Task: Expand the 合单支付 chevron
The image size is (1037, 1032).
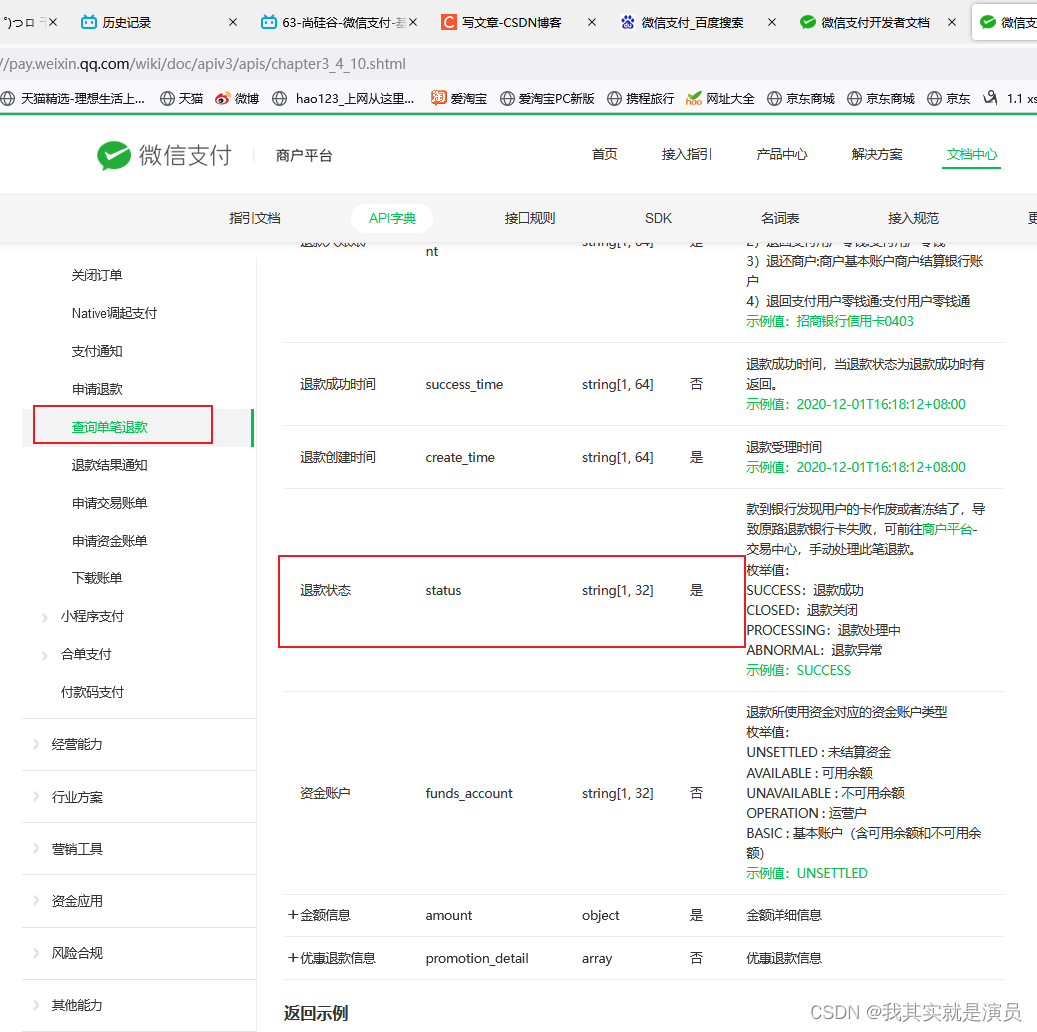Action: click(x=44, y=656)
